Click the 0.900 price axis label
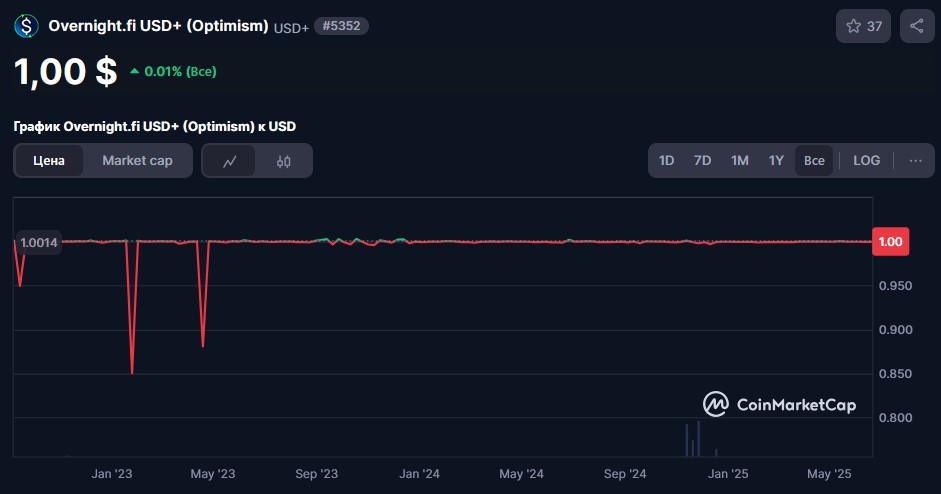This screenshot has height=494, width=941. (895, 330)
